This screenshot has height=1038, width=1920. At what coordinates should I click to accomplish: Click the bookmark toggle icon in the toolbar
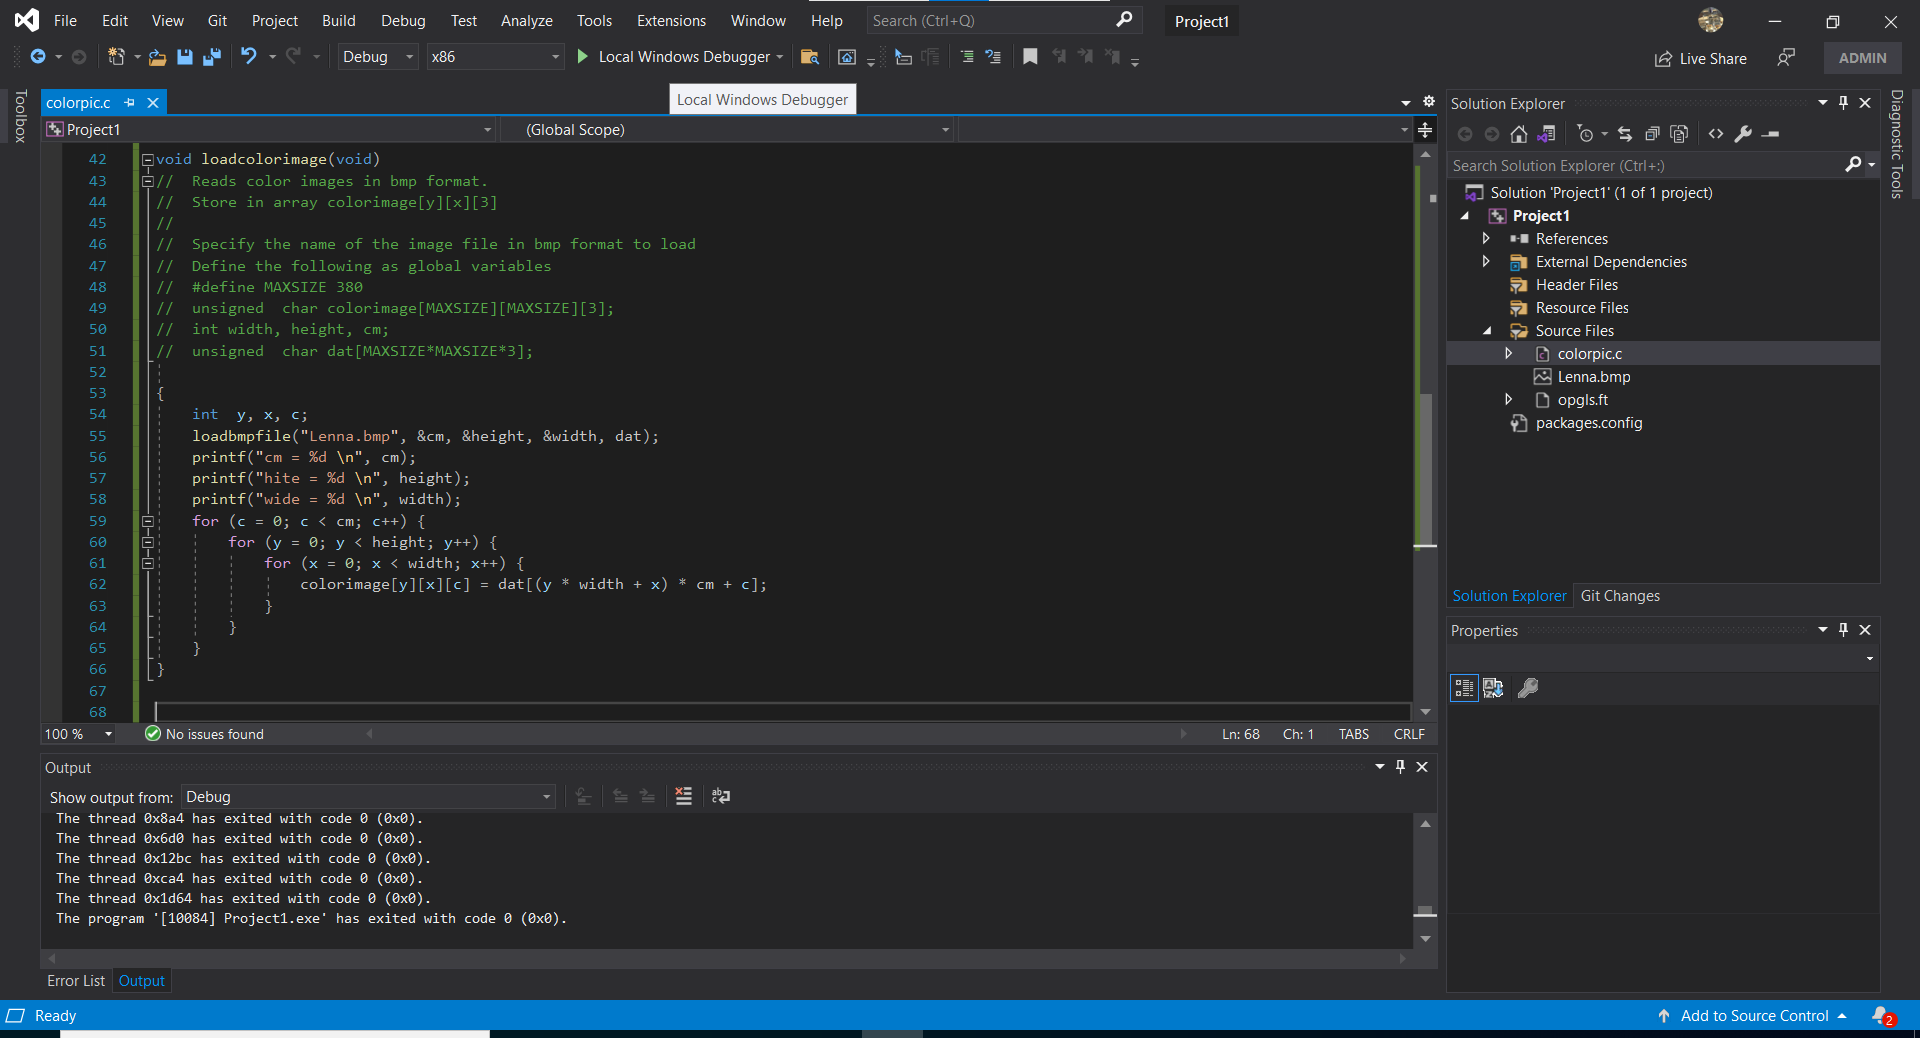point(1030,57)
